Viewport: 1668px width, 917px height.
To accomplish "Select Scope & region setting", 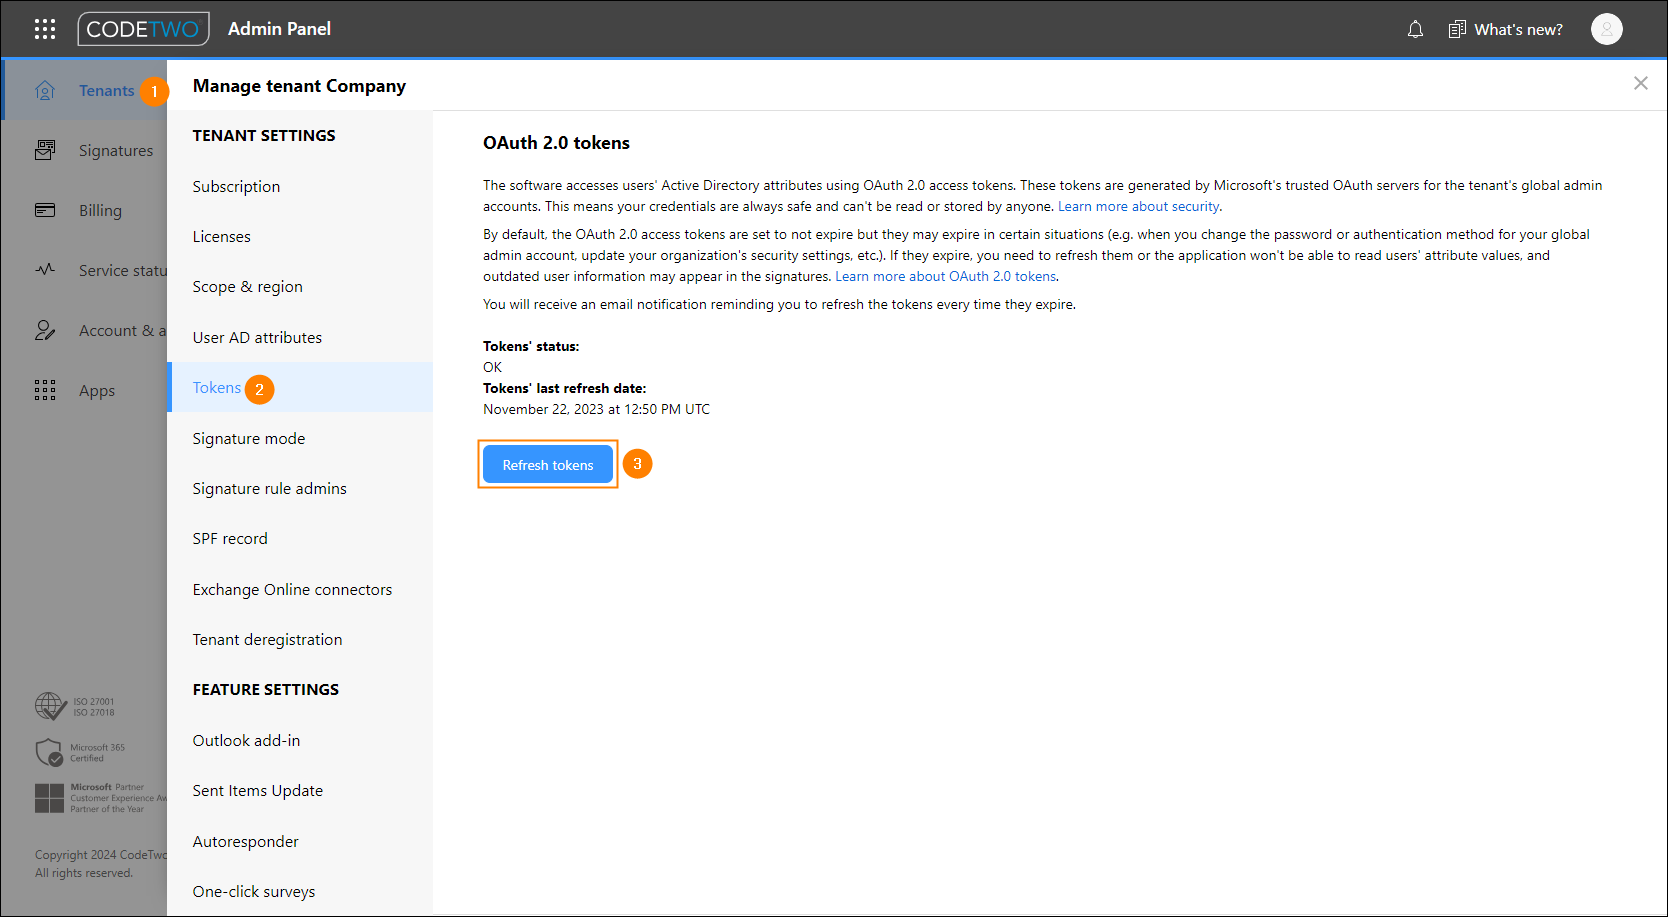I will [x=300, y=286].
